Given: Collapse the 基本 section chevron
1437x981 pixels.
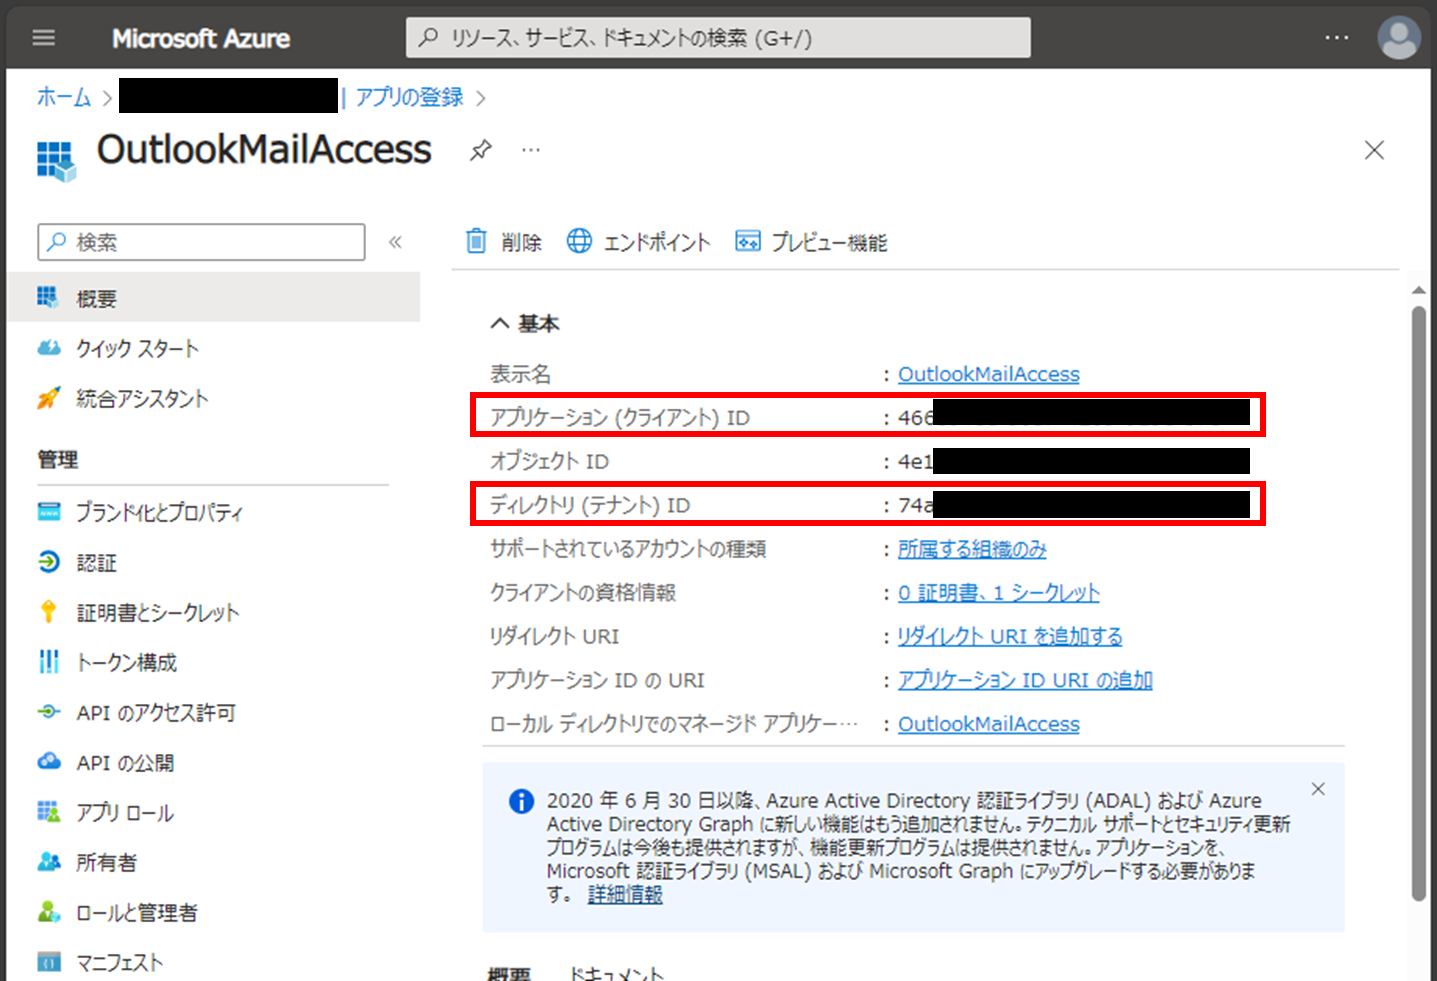Looking at the screenshot, I should click(x=500, y=323).
